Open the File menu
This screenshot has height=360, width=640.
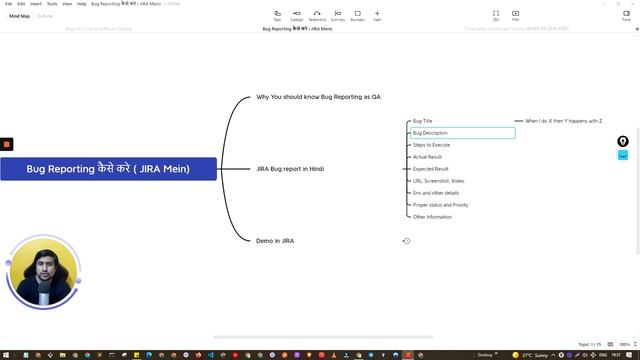click(8, 4)
